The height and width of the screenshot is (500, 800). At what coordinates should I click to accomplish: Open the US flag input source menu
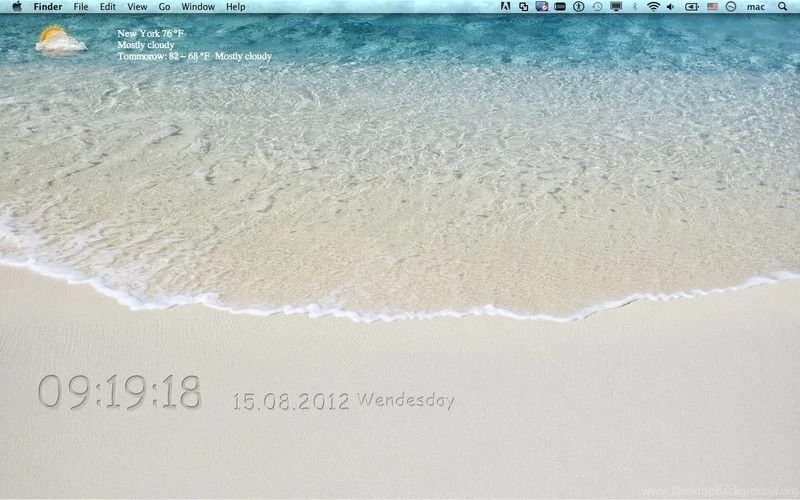(712, 7)
